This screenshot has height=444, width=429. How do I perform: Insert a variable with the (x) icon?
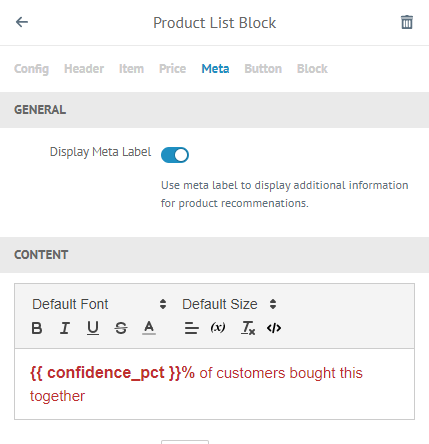[218, 328]
